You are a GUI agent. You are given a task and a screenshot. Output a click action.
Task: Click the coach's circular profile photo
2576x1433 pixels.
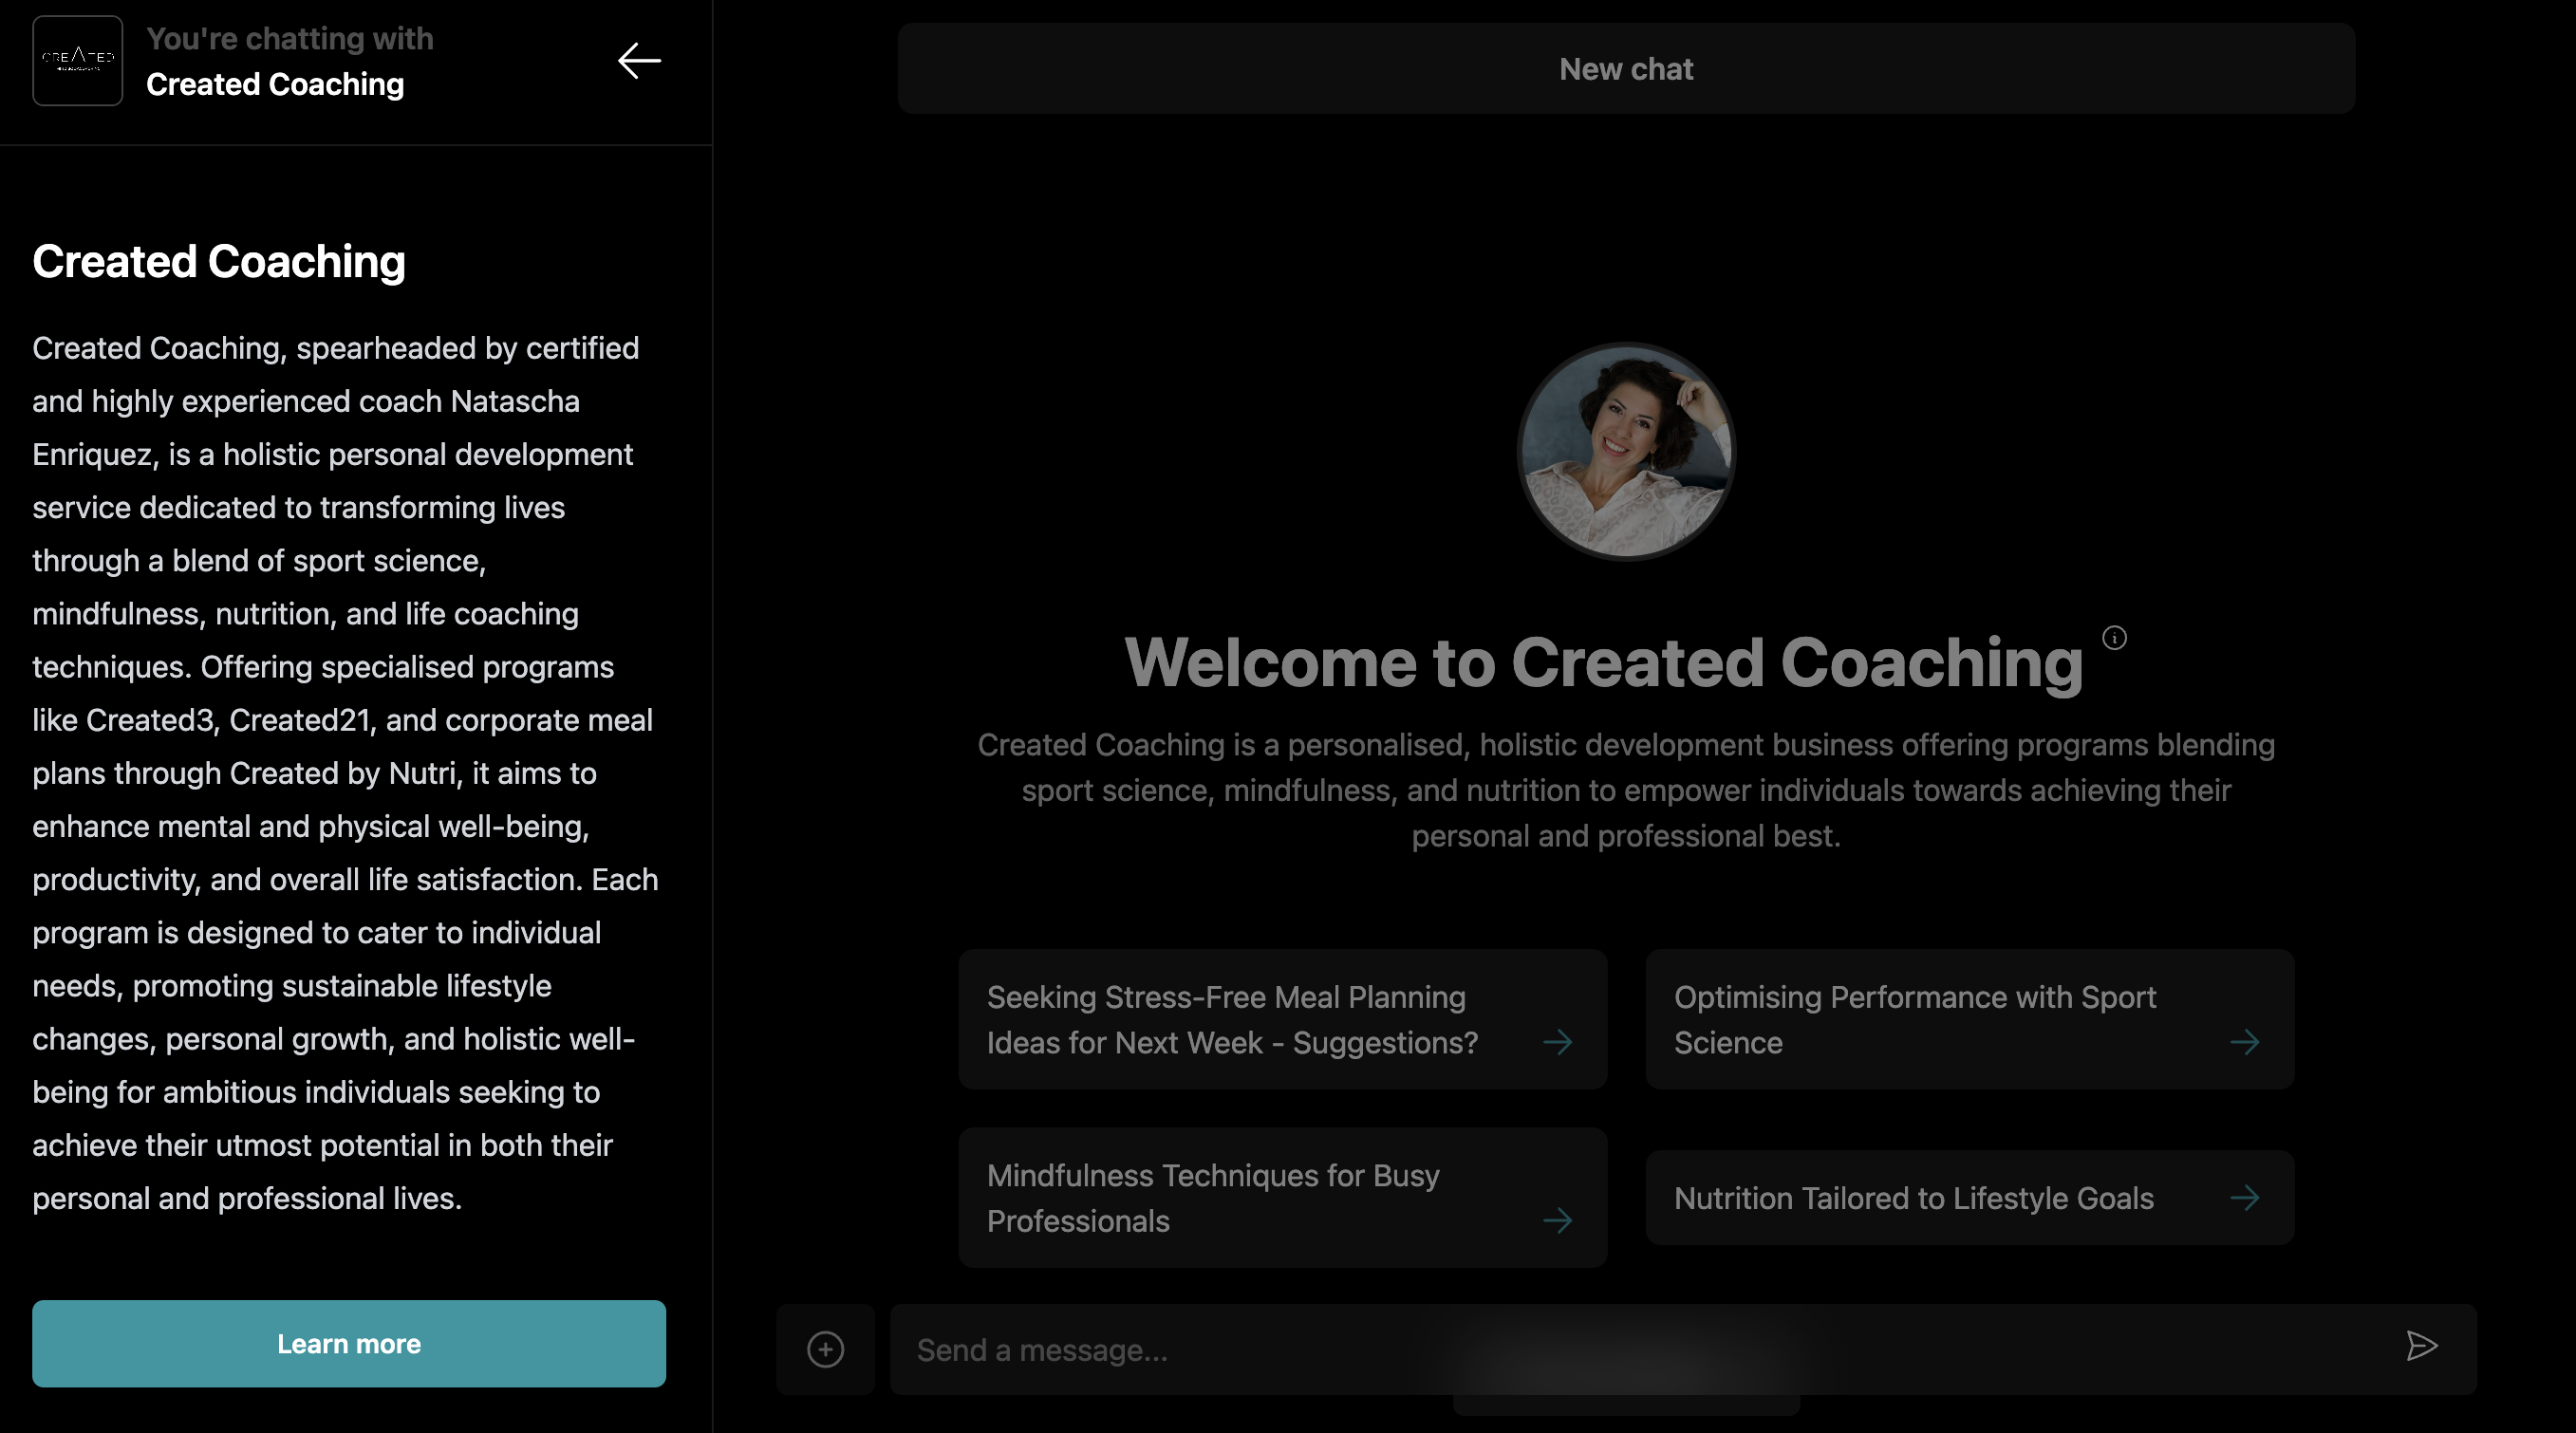point(1626,451)
